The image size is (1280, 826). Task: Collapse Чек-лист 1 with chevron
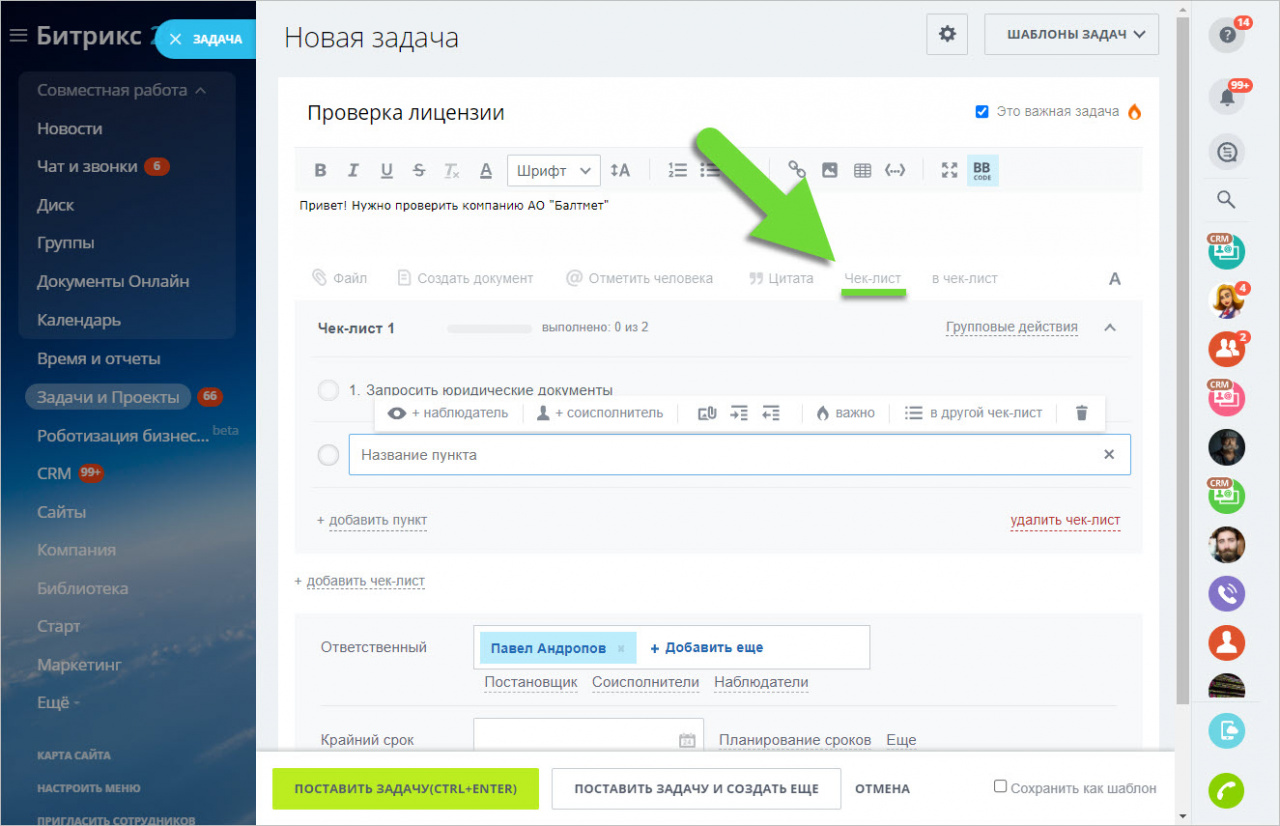pyautogui.click(x=1110, y=327)
